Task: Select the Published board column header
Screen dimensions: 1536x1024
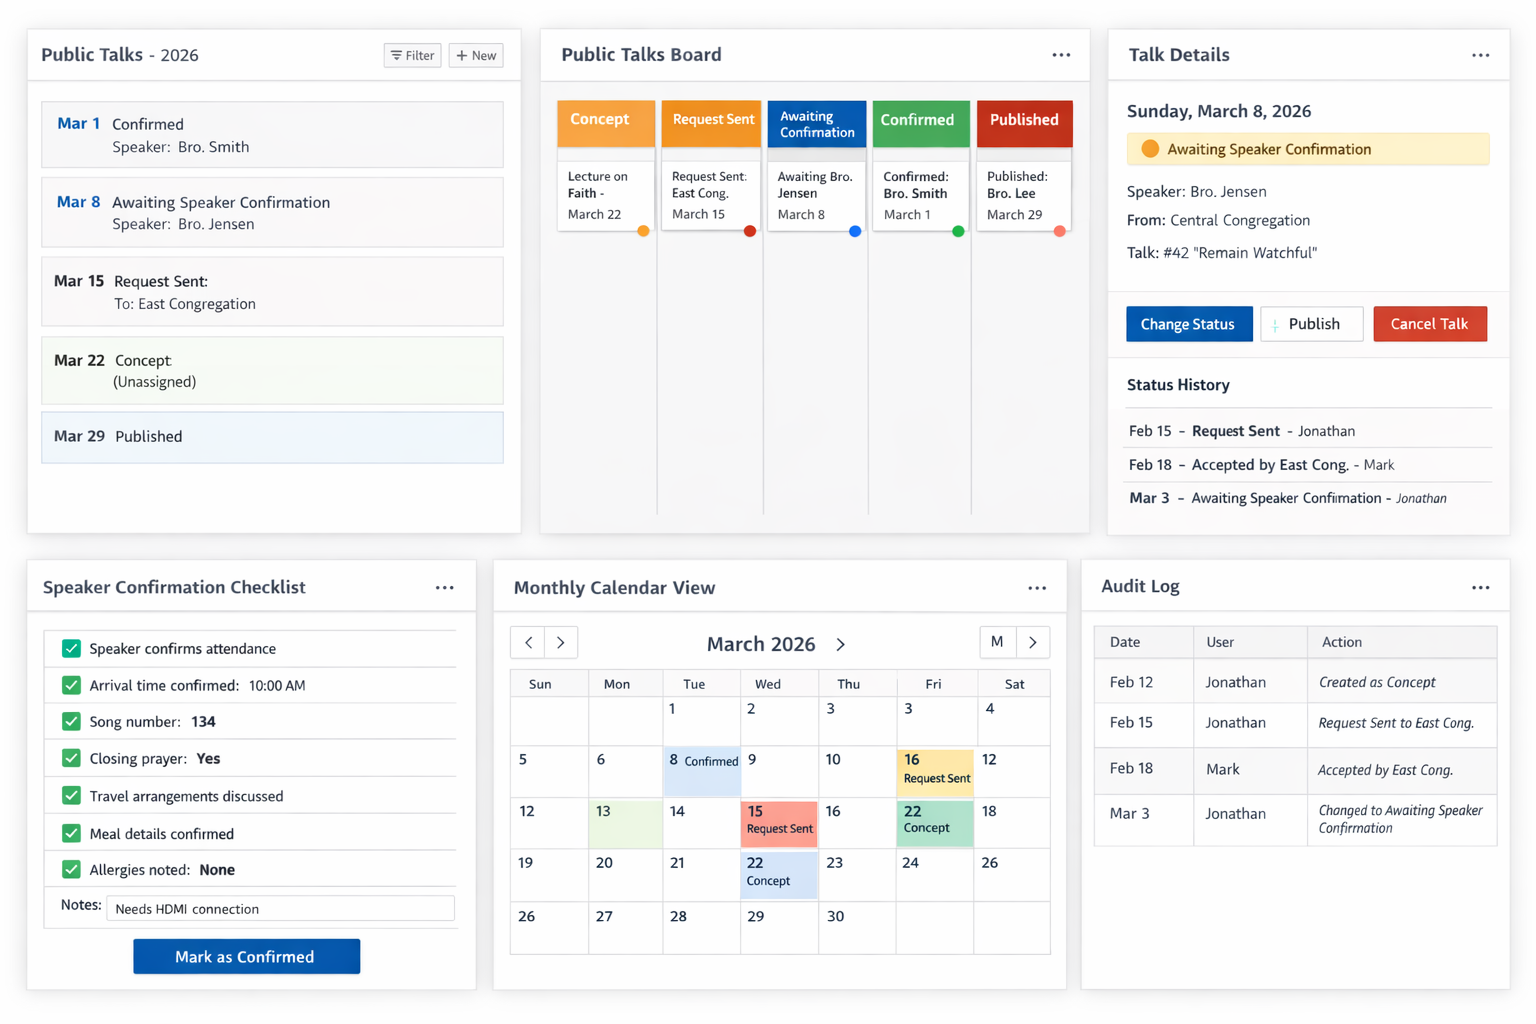Action: (1024, 121)
